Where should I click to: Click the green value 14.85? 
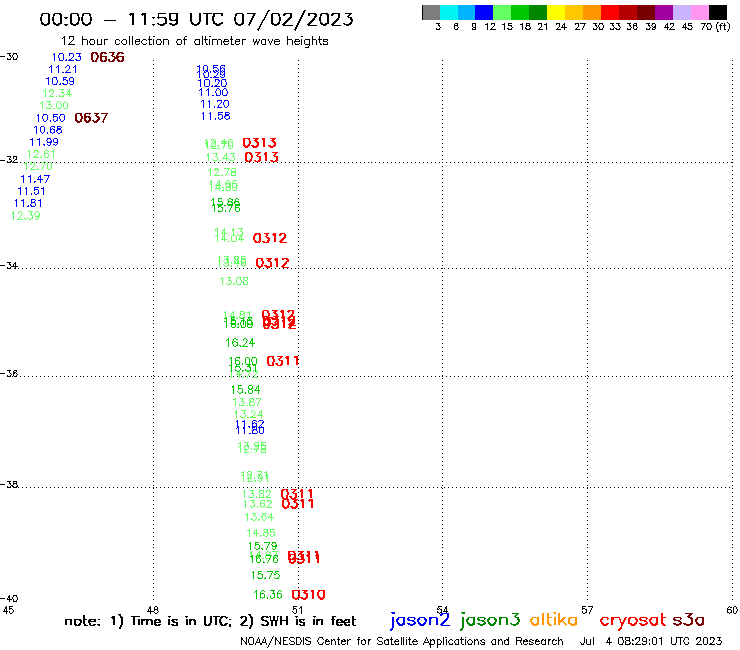point(261,533)
